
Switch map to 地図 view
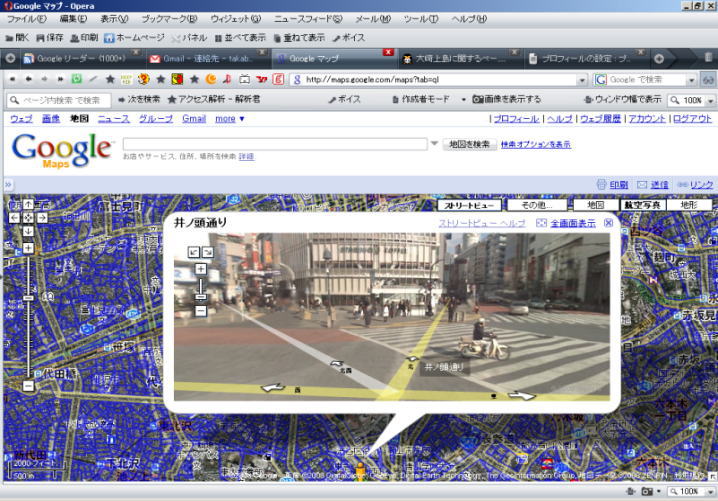(596, 205)
